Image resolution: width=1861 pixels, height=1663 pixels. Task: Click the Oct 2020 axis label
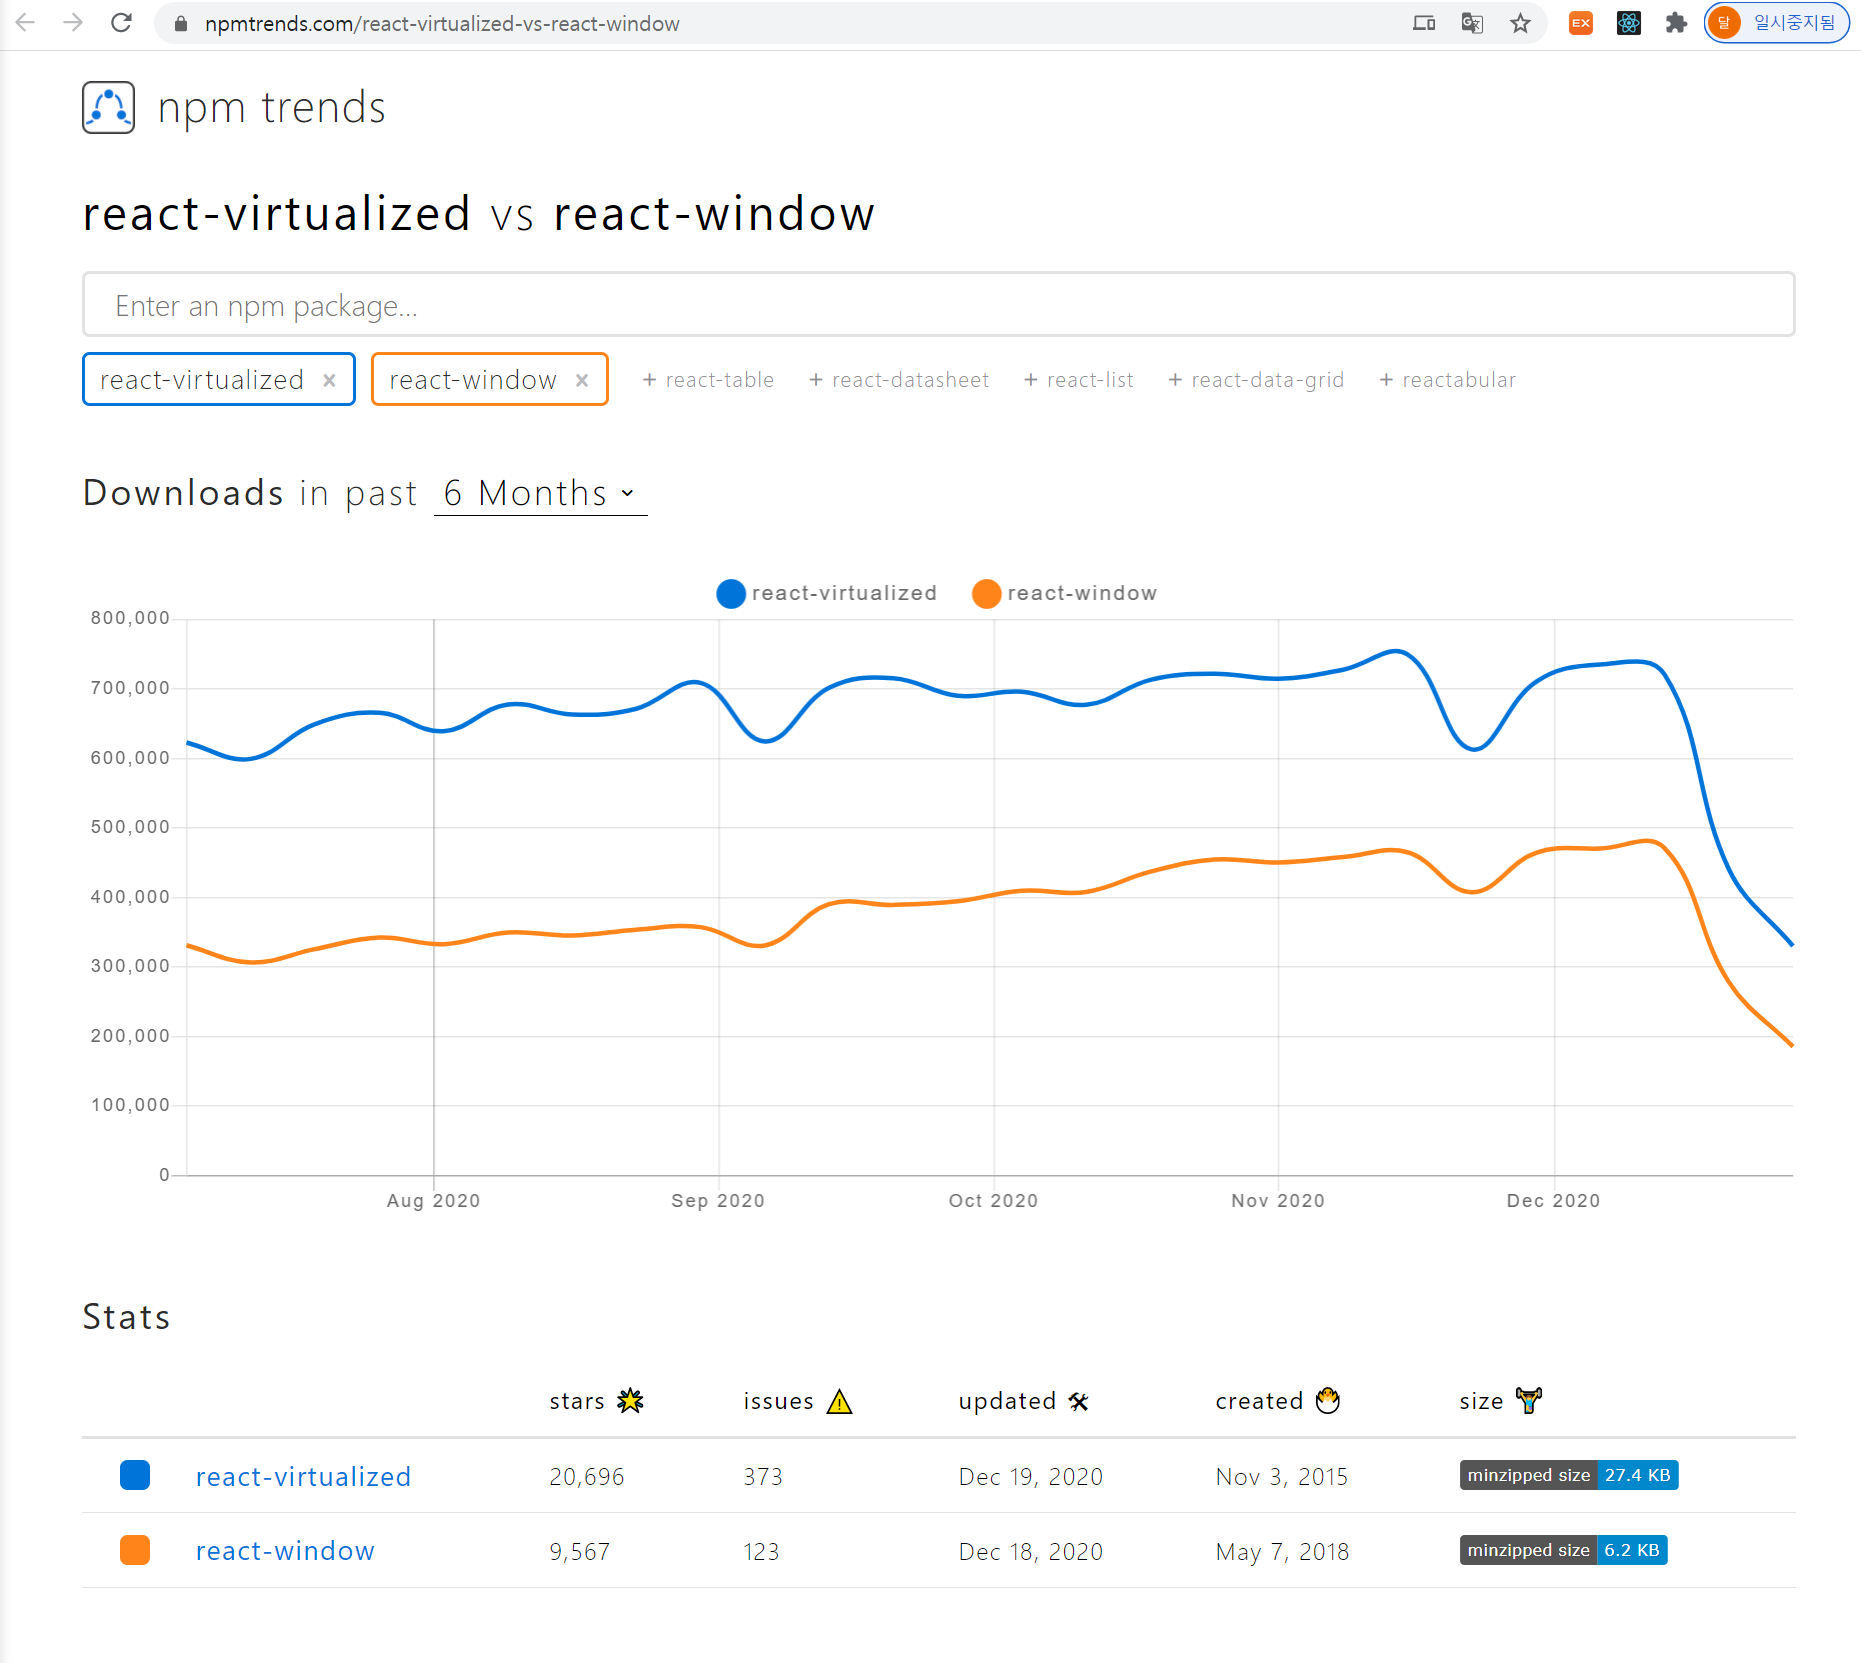click(x=993, y=1201)
